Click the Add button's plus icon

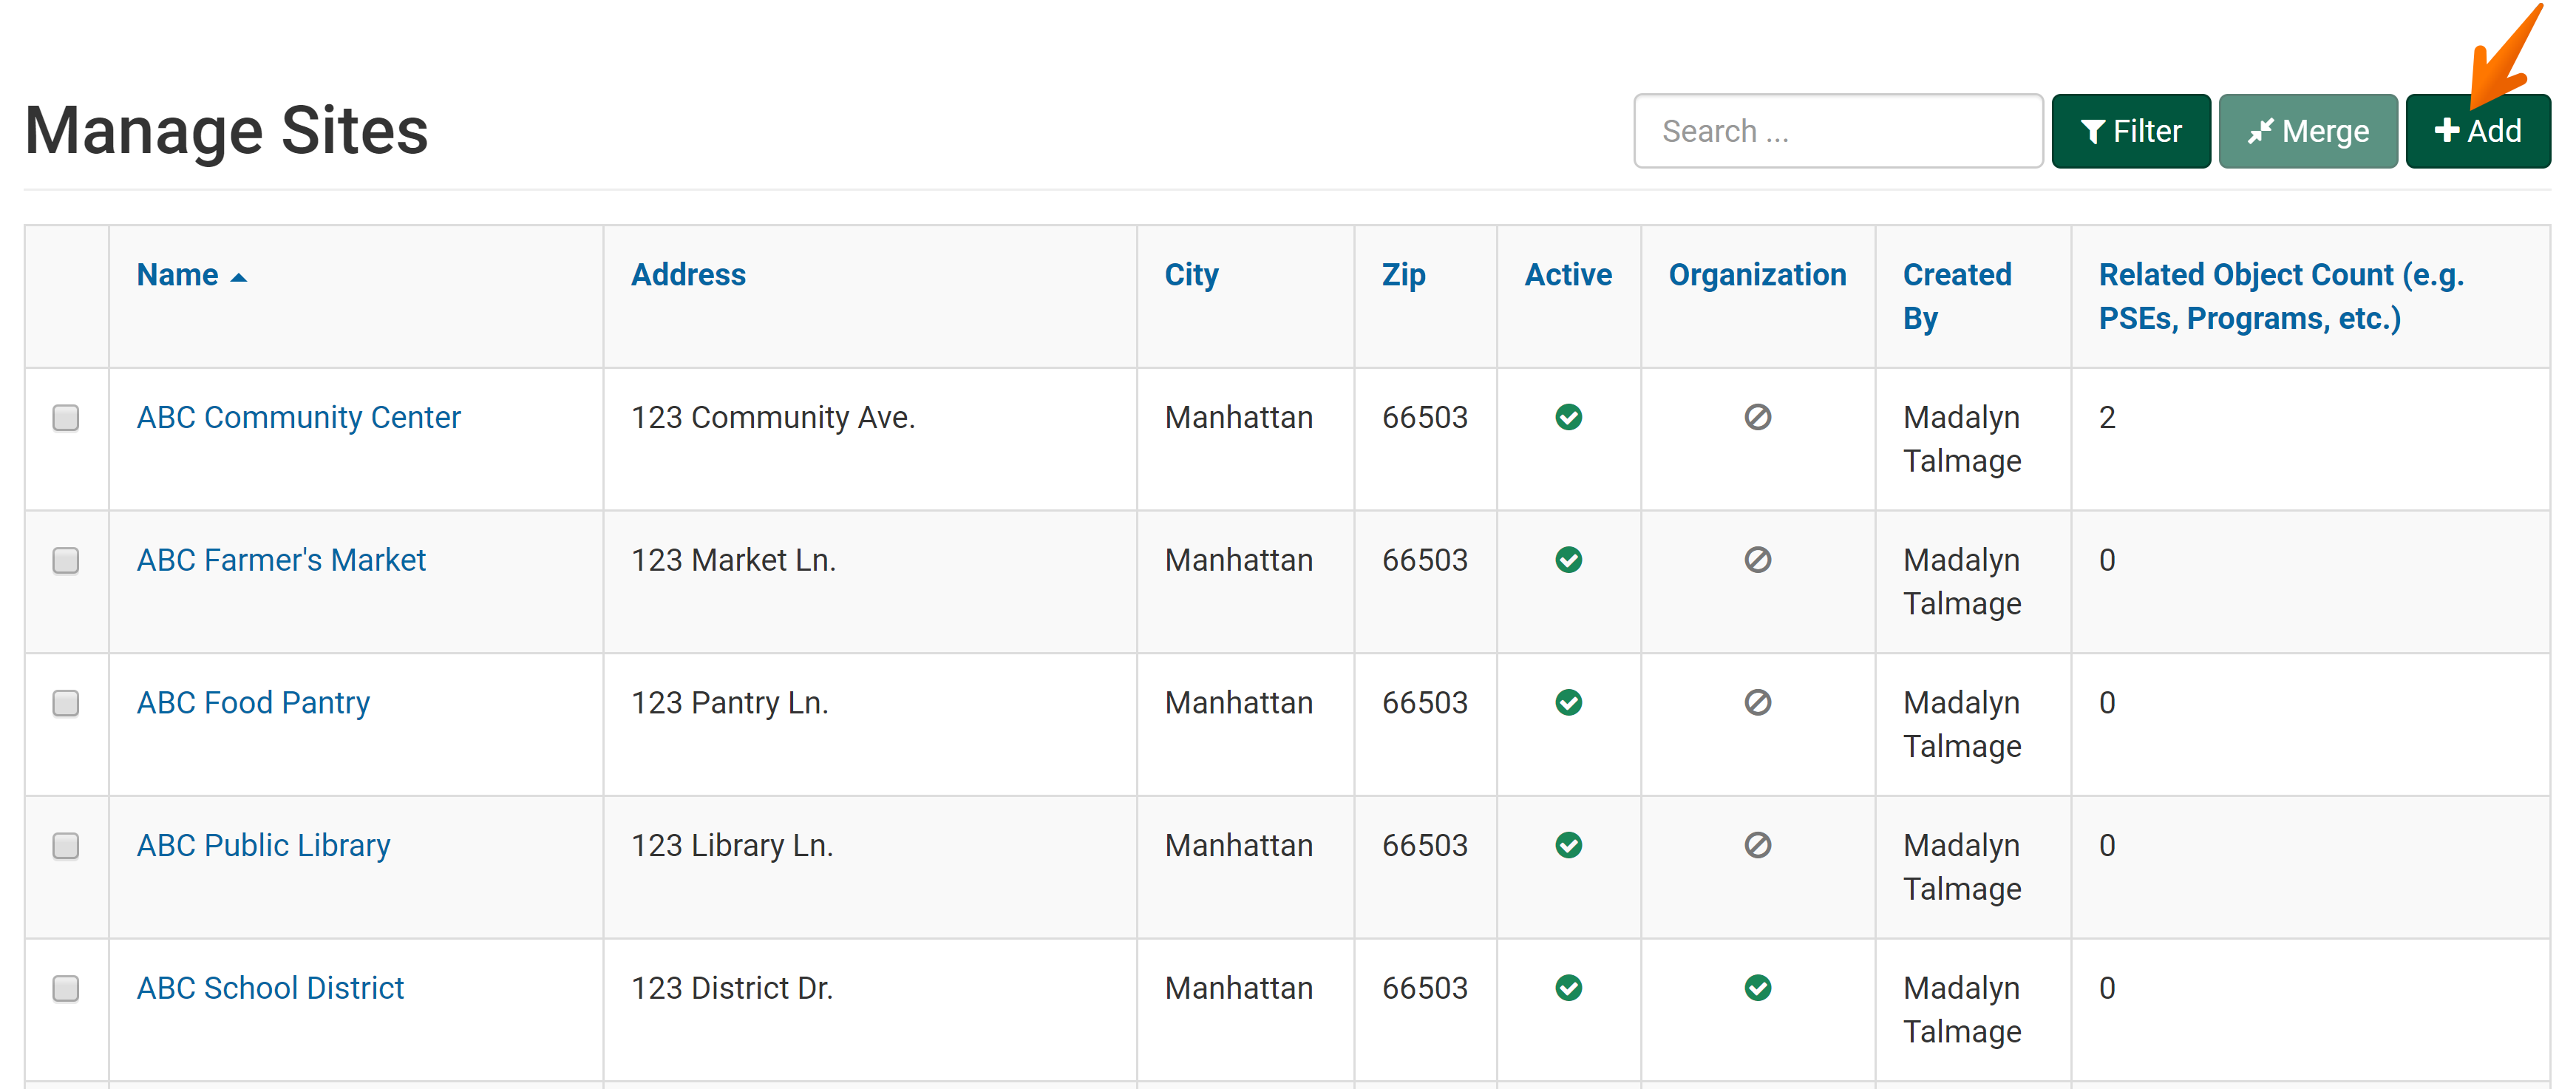(x=2447, y=130)
